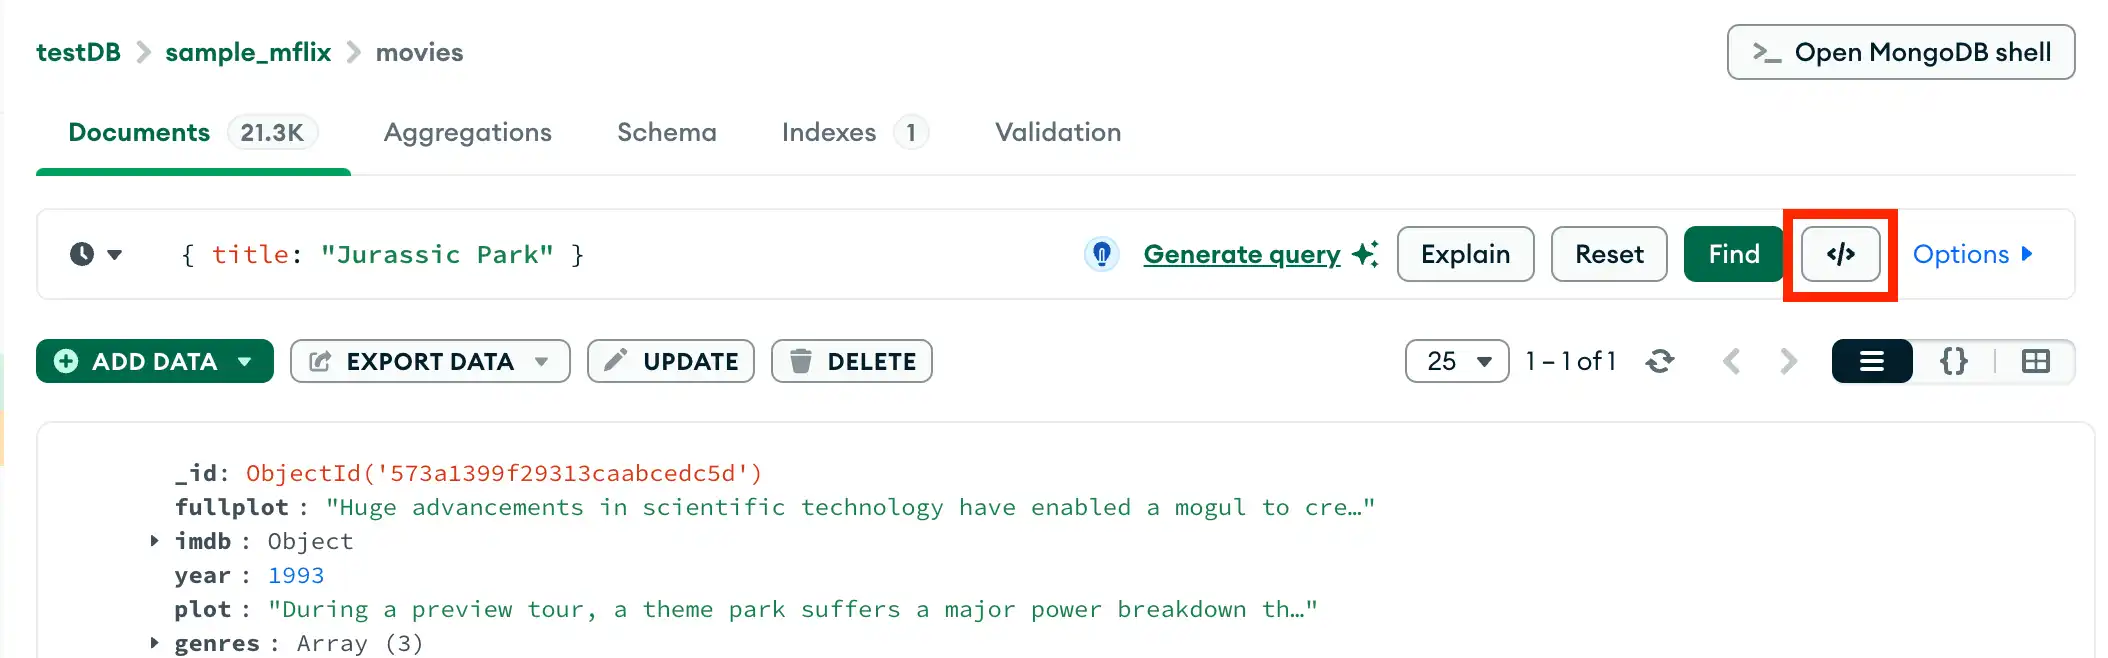Switch to table view of documents
The height and width of the screenshot is (658, 2108).
click(2036, 361)
